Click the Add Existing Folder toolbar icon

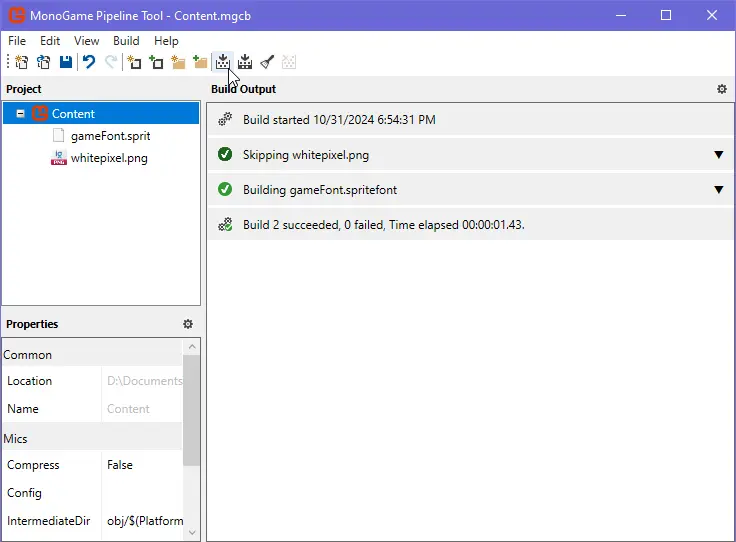point(200,62)
